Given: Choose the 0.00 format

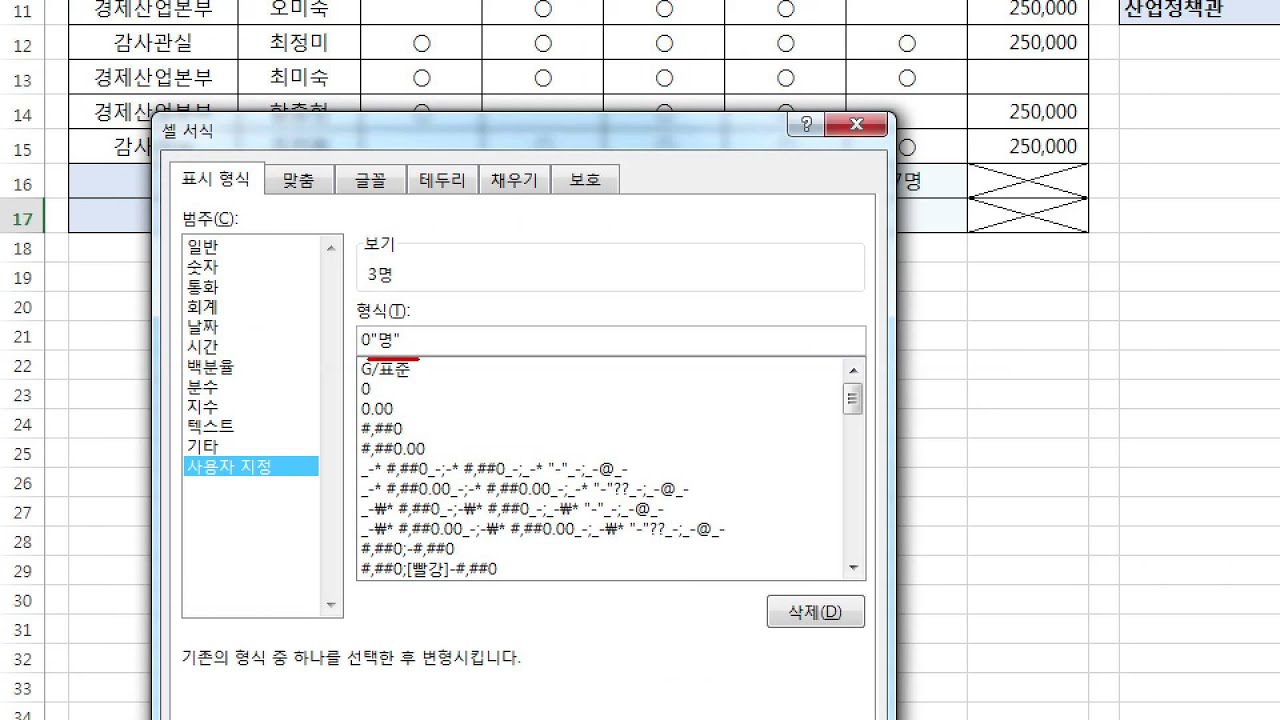Looking at the screenshot, I should [600, 409].
